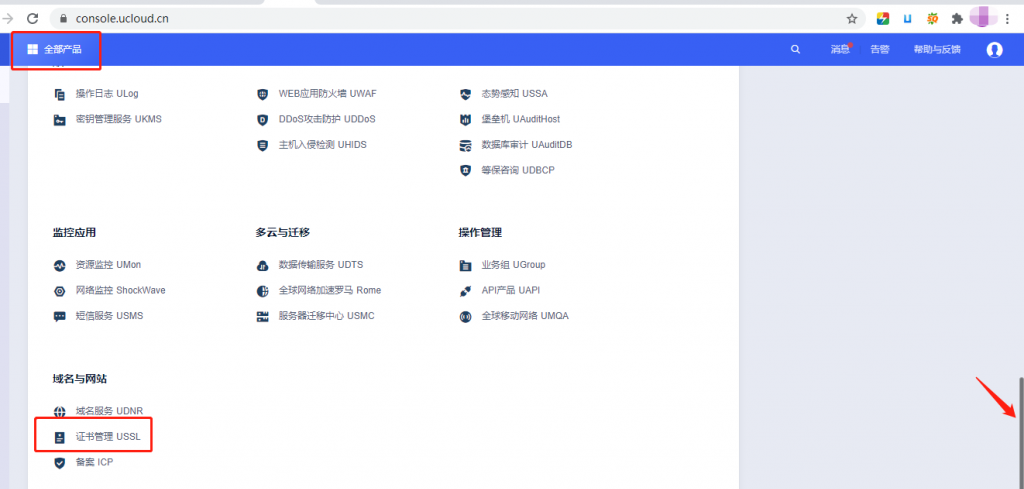
Task: Click the 全球网络加速罗马 Rome icon
Action: (263, 291)
